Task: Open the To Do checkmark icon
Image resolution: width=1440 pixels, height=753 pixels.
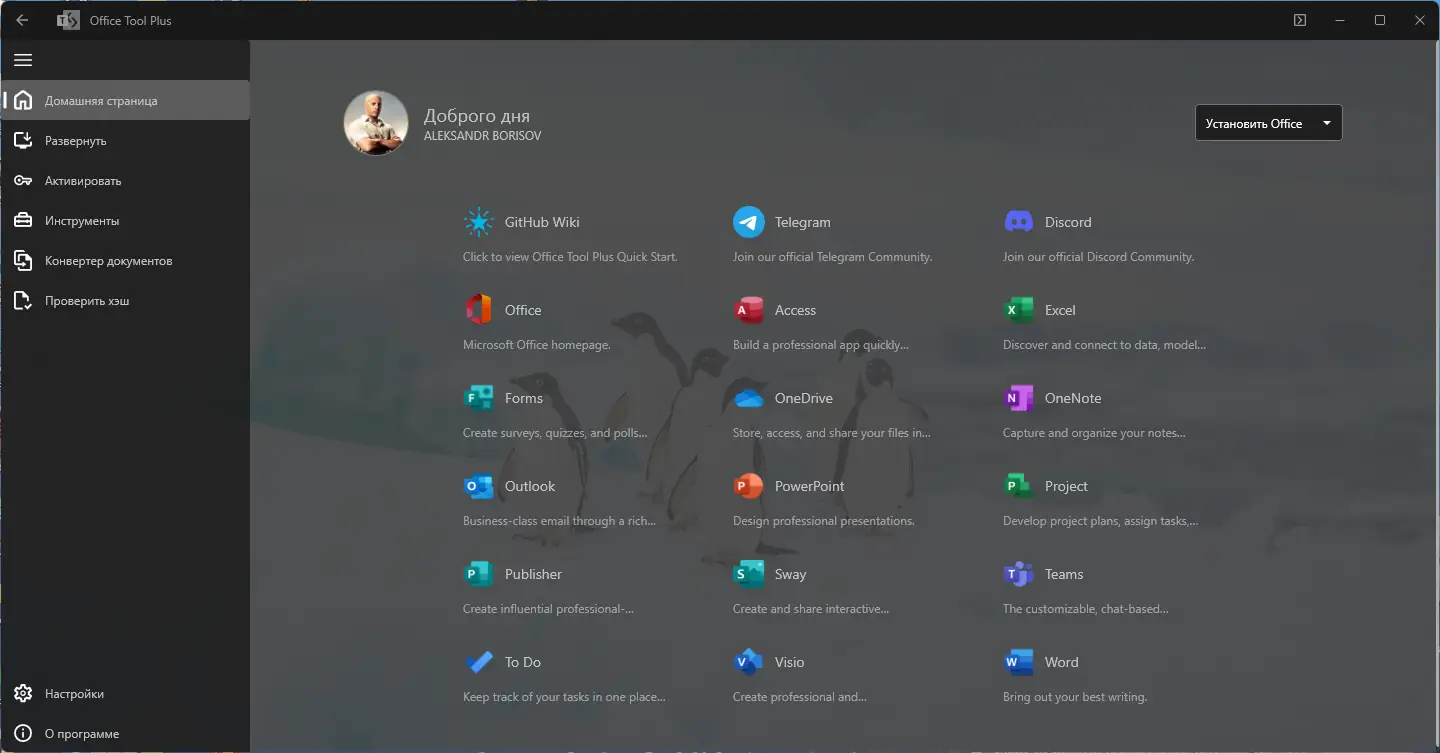Action: coord(479,662)
